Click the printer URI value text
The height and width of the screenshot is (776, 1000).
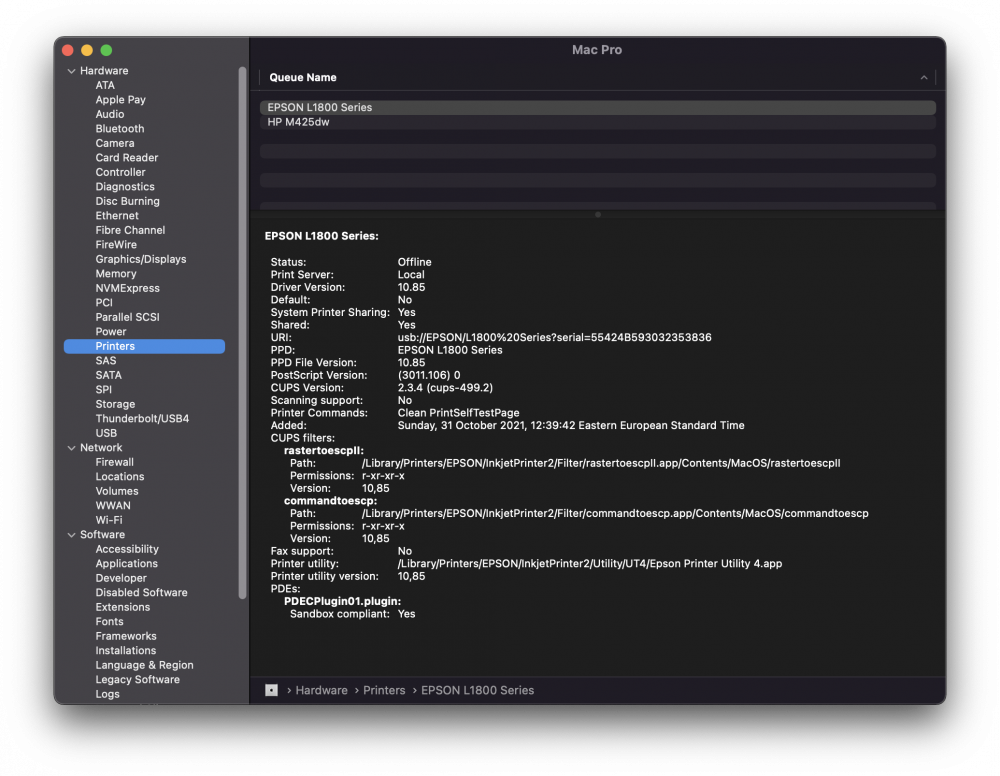point(554,337)
